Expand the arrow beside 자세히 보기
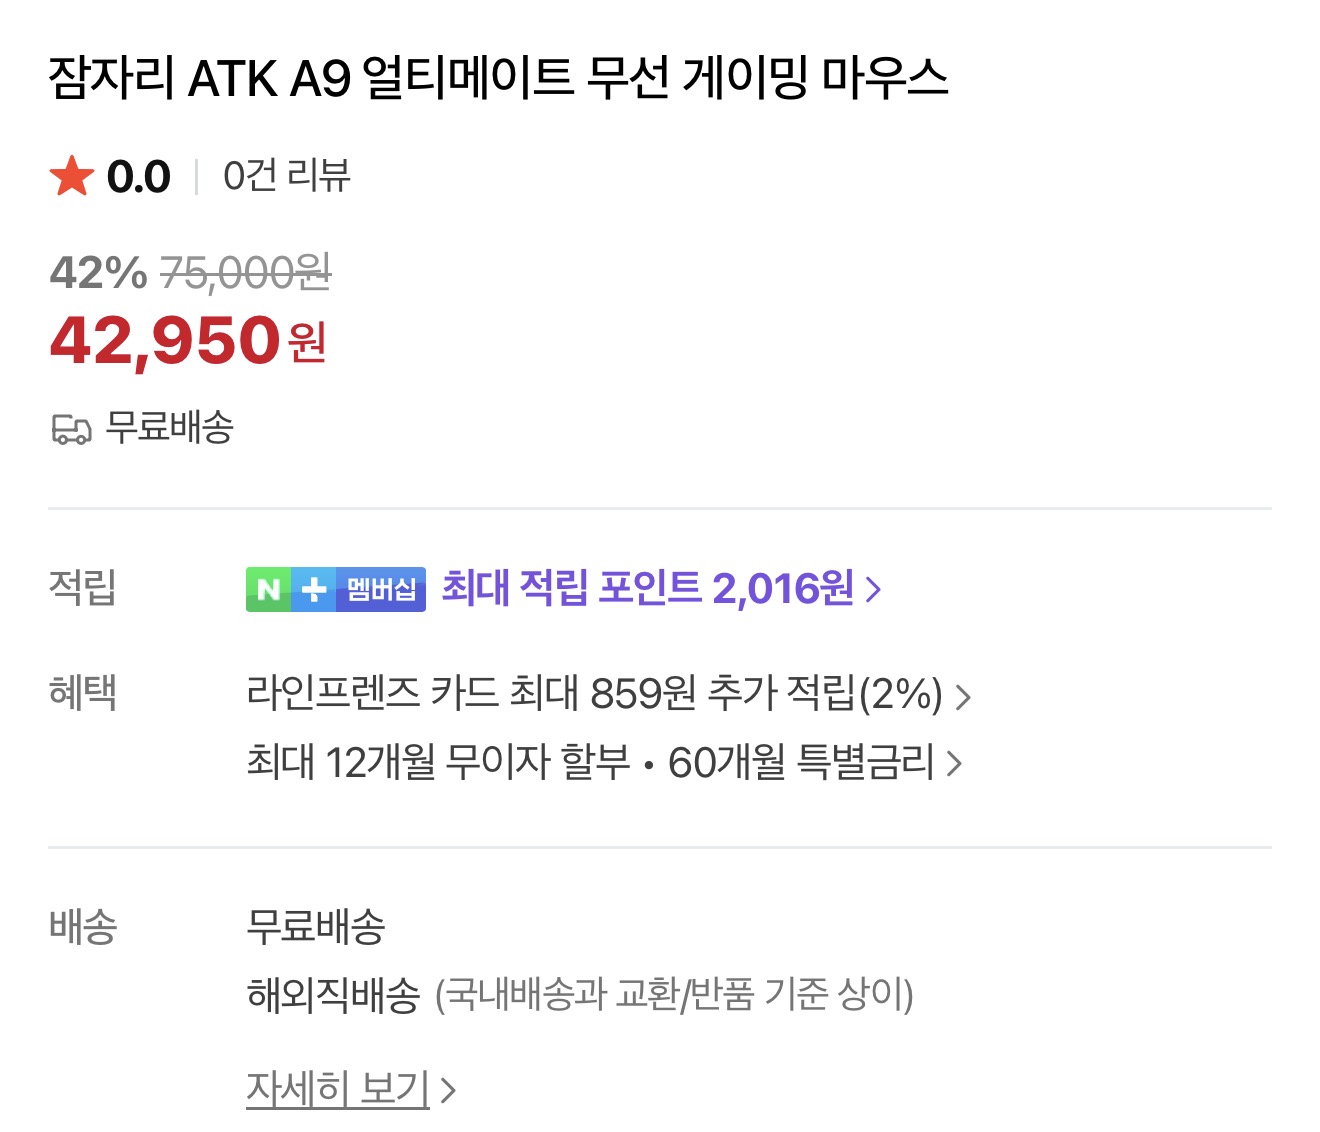 click(448, 1090)
